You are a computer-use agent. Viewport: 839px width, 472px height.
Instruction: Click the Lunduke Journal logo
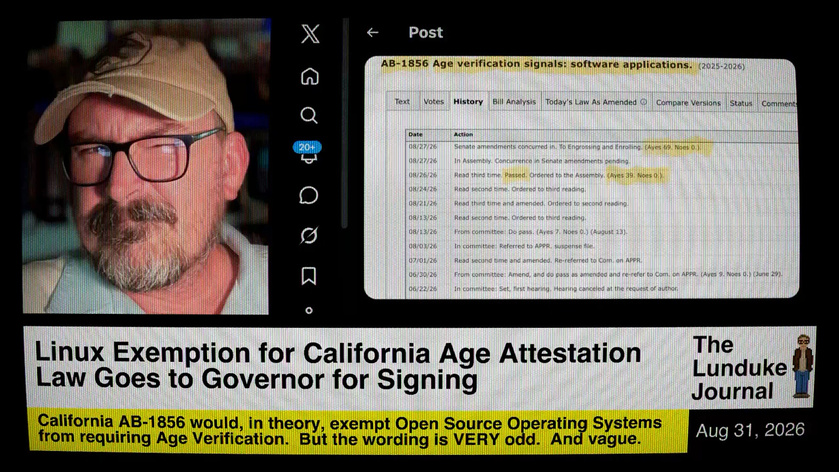(x=752, y=368)
